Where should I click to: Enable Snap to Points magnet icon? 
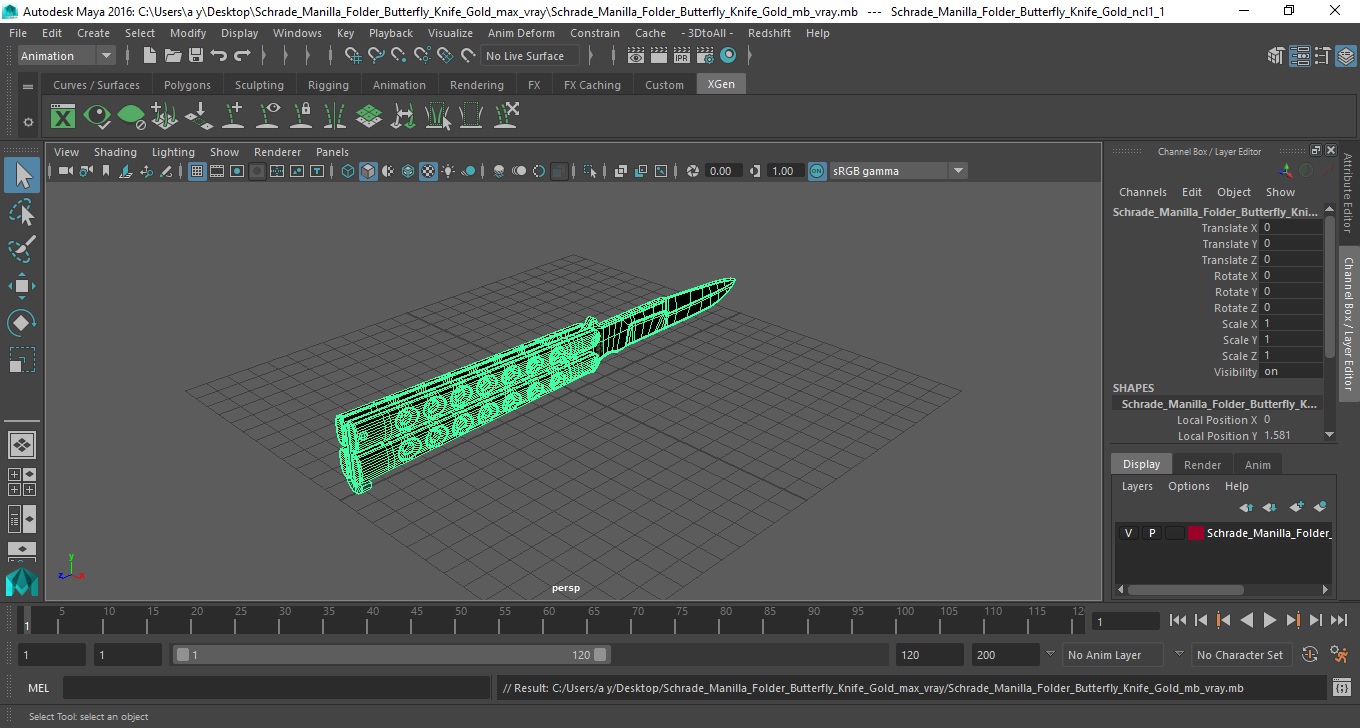pos(399,56)
